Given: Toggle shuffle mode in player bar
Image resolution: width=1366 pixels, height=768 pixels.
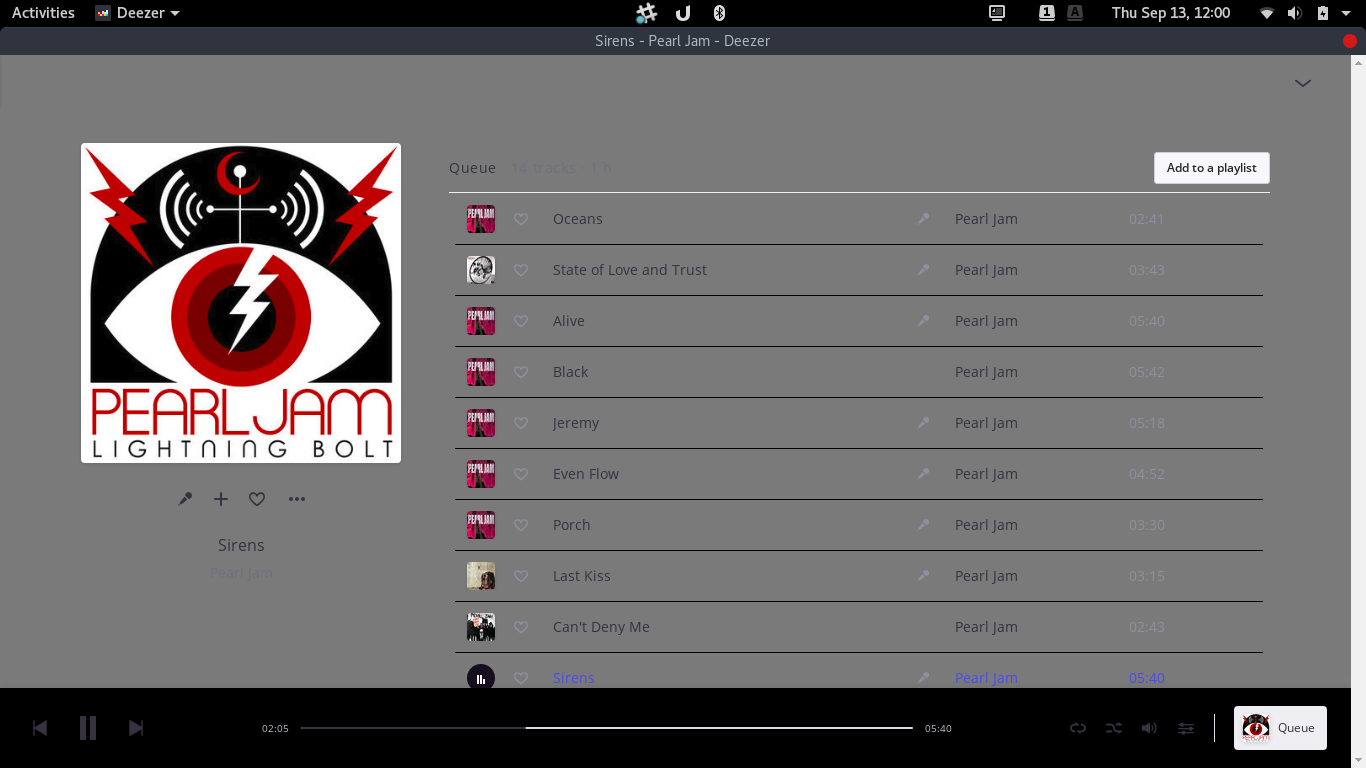Looking at the screenshot, I should point(1114,728).
